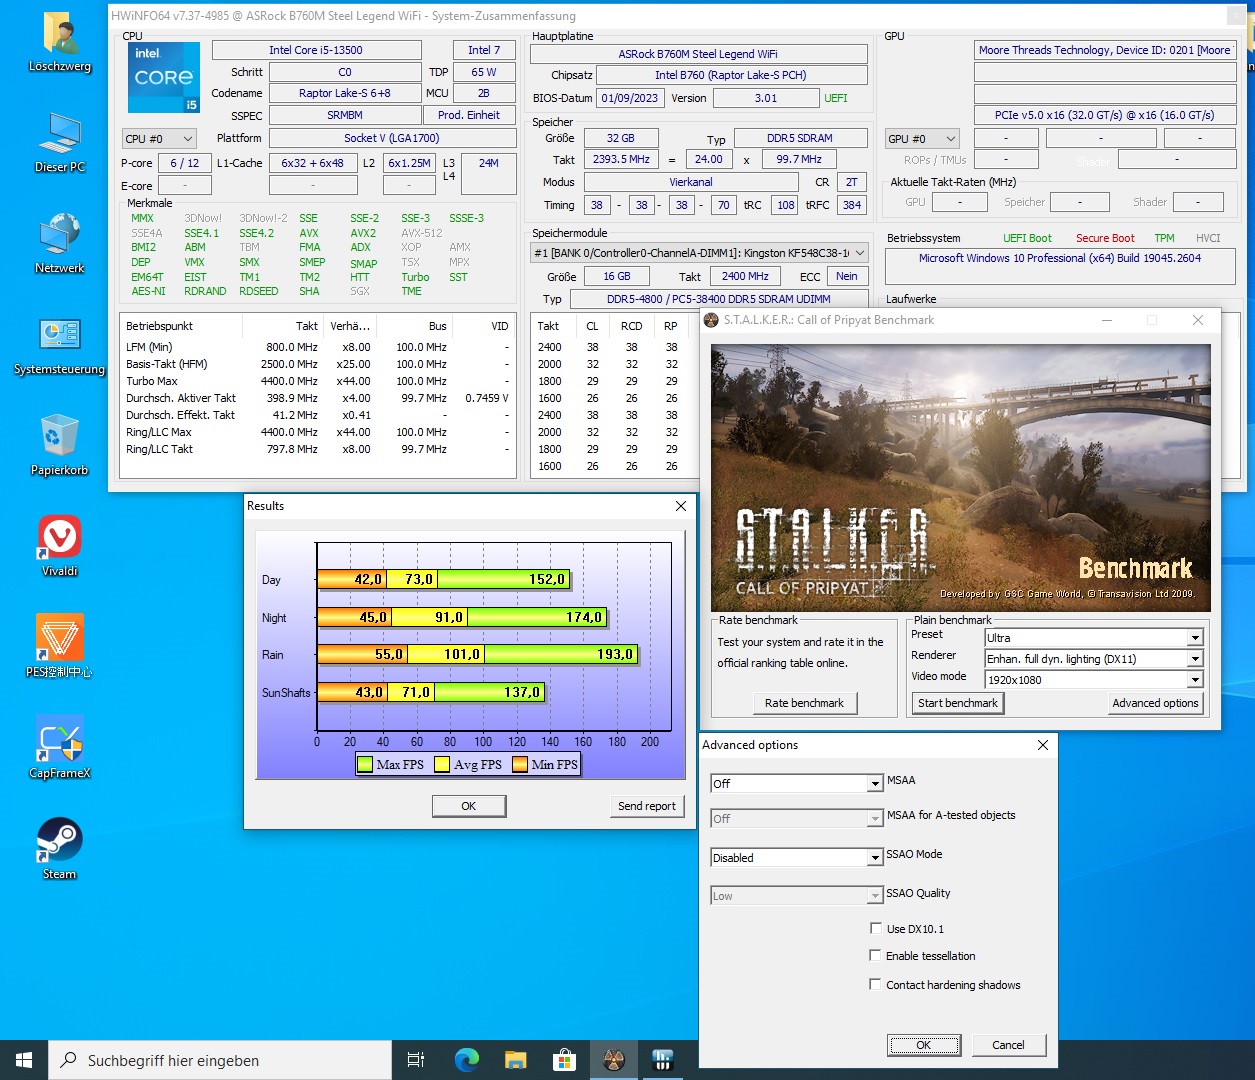Image resolution: width=1255 pixels, height=1080 pixels.
Task: Confirm Results dialog with OK
Action: pyautogui.click(x=469, y=806)
